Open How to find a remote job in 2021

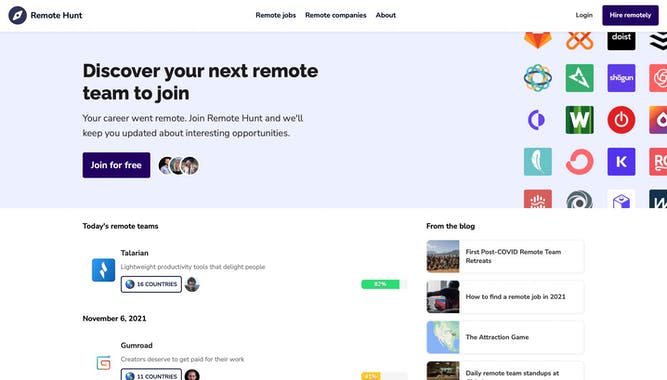tap(505, 297)
